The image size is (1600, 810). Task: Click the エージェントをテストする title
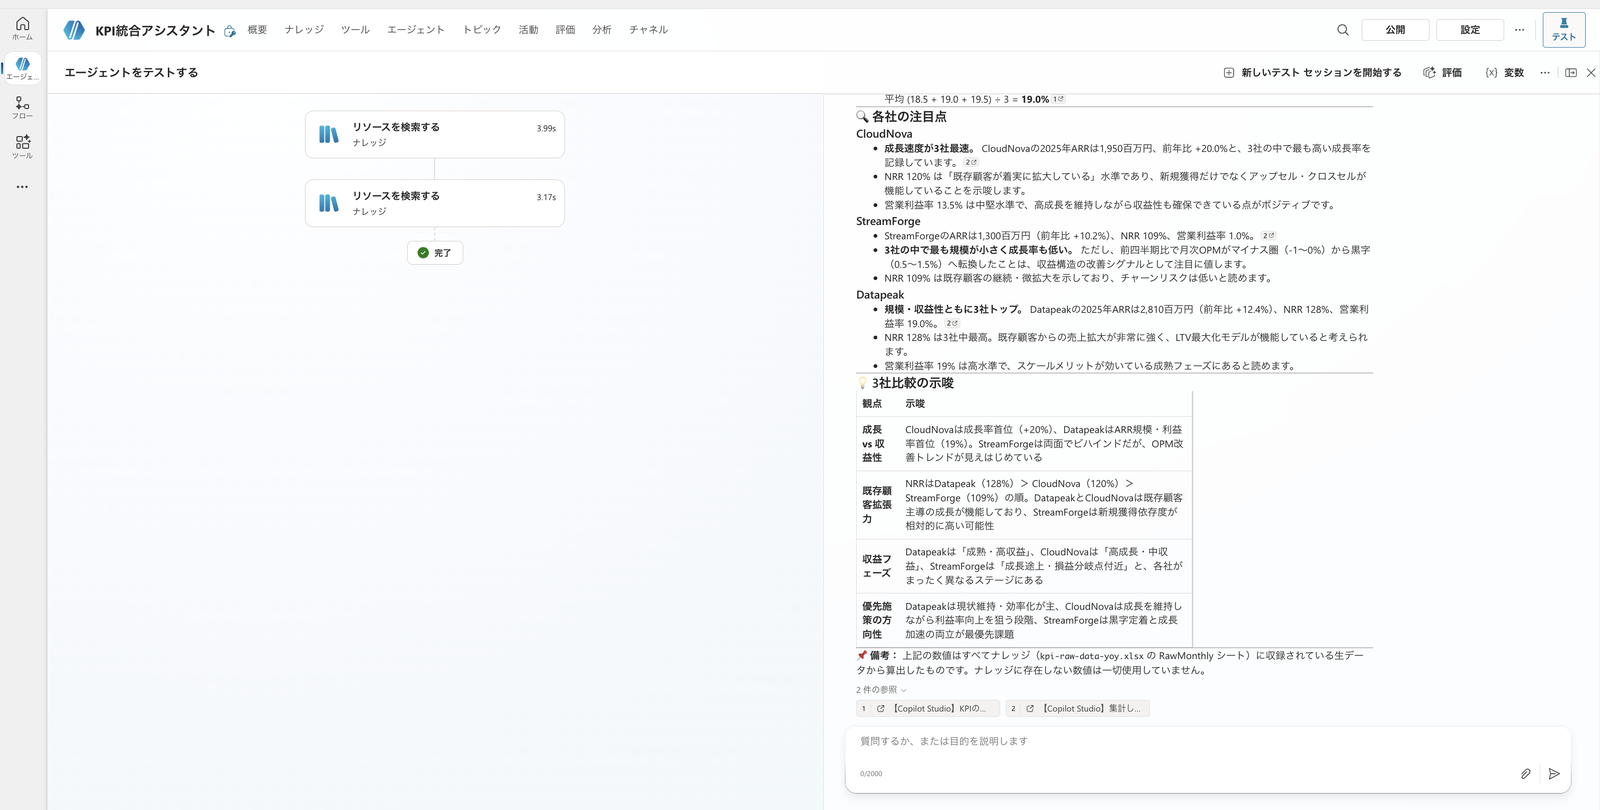(x=132, y=73)
